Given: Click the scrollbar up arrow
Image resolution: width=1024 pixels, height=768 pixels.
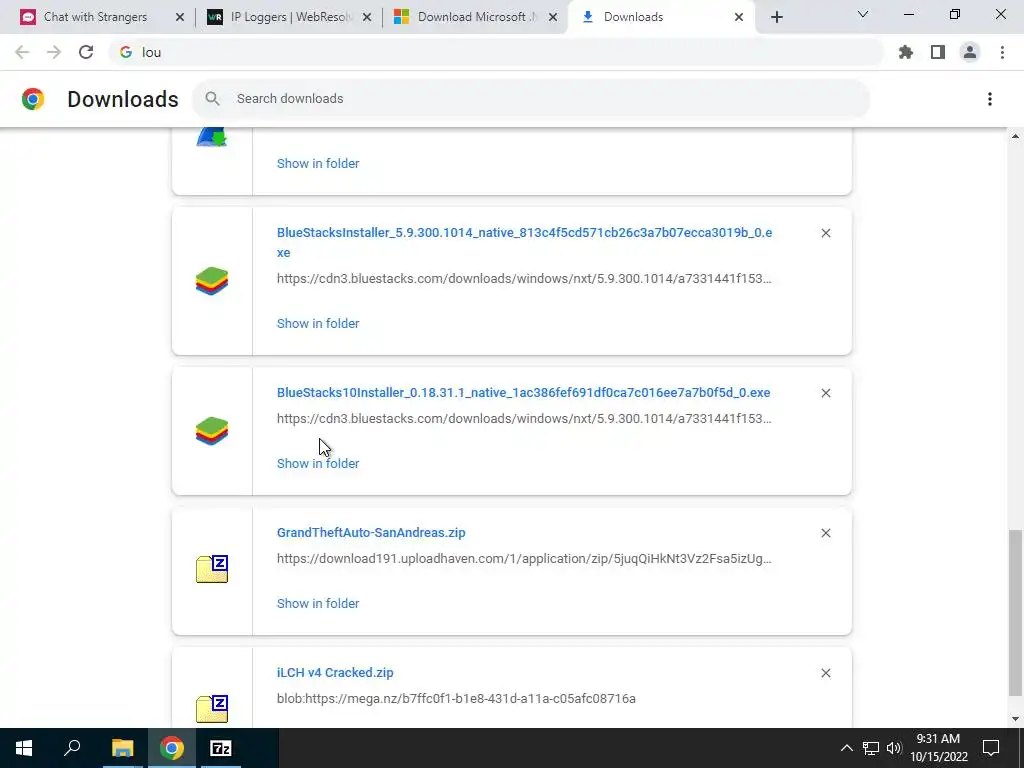Looking at the screenshot, I should click(1015, 136).
